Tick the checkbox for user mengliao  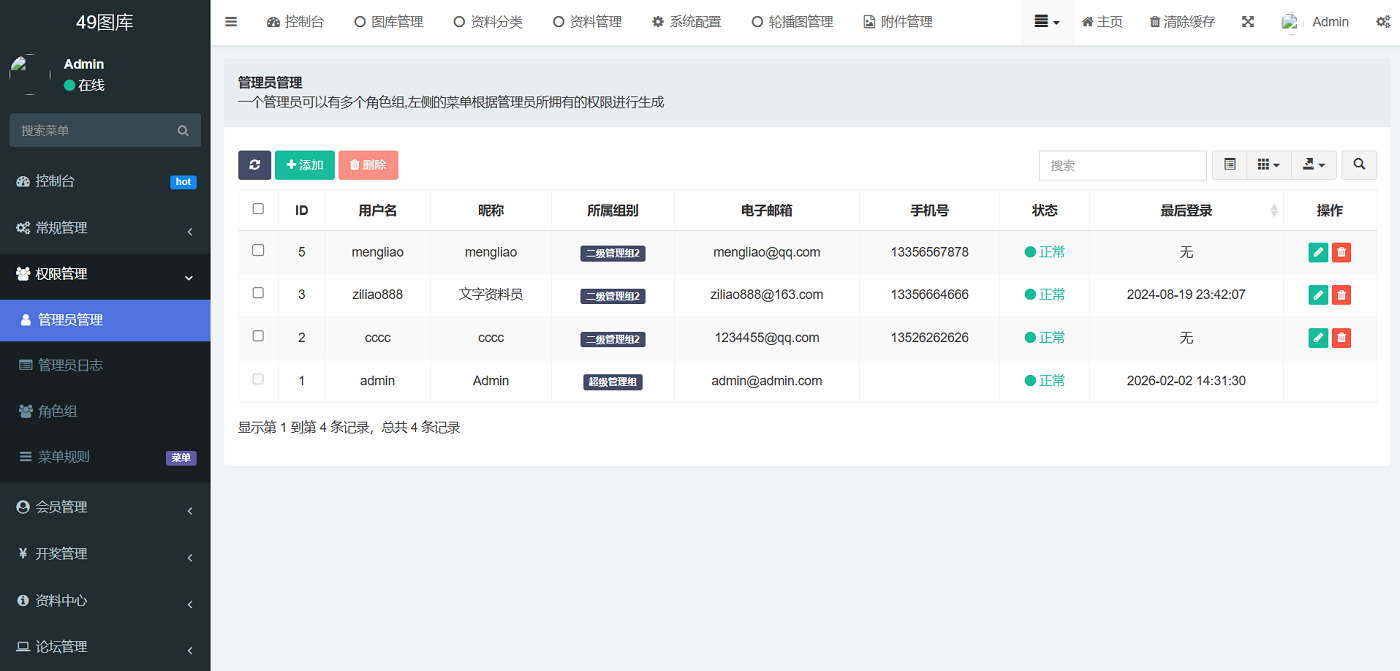point(258,251)
